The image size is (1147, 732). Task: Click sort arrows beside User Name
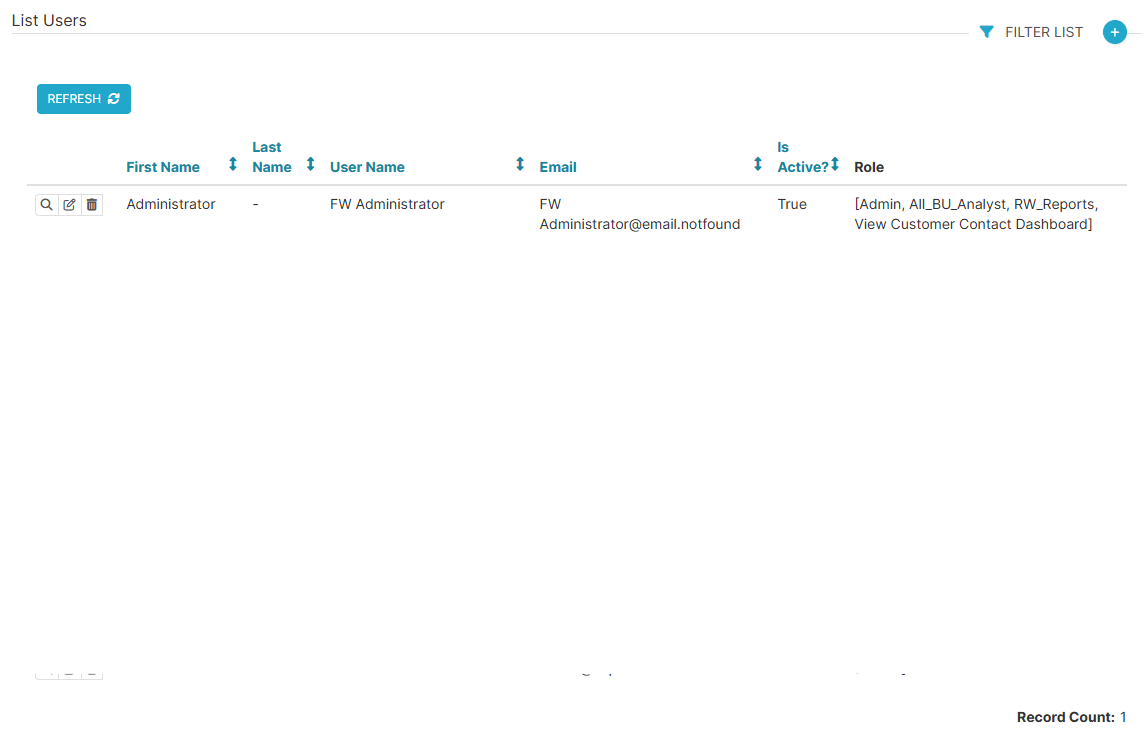[x=520, y=164]
